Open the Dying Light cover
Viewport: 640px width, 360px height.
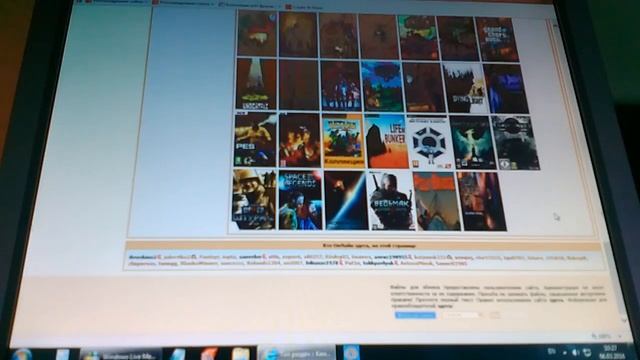click(x=465, y=88)
